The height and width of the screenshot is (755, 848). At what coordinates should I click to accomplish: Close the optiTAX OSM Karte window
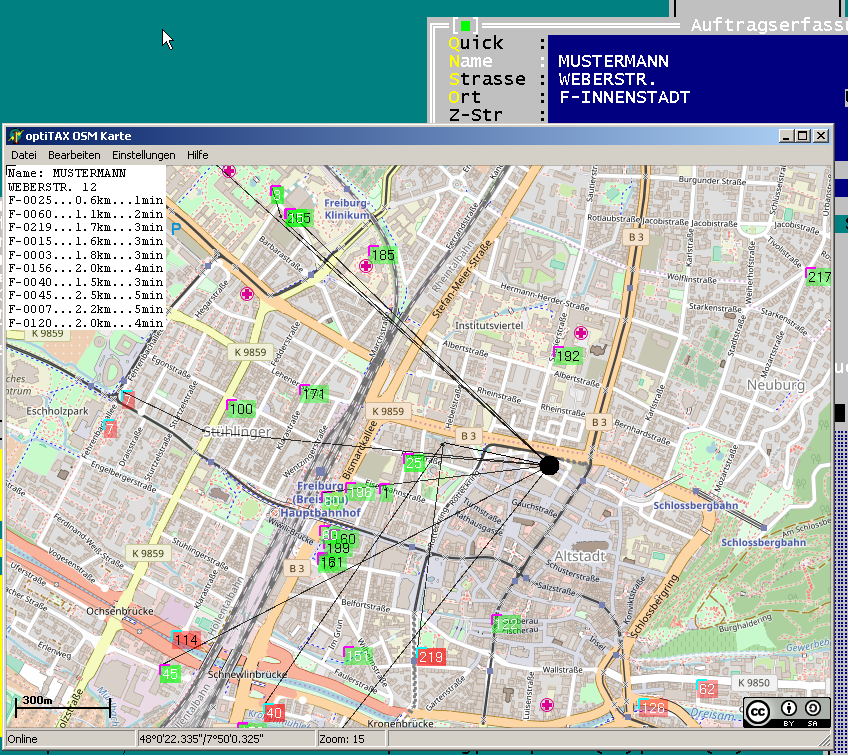tap(821, 136)
